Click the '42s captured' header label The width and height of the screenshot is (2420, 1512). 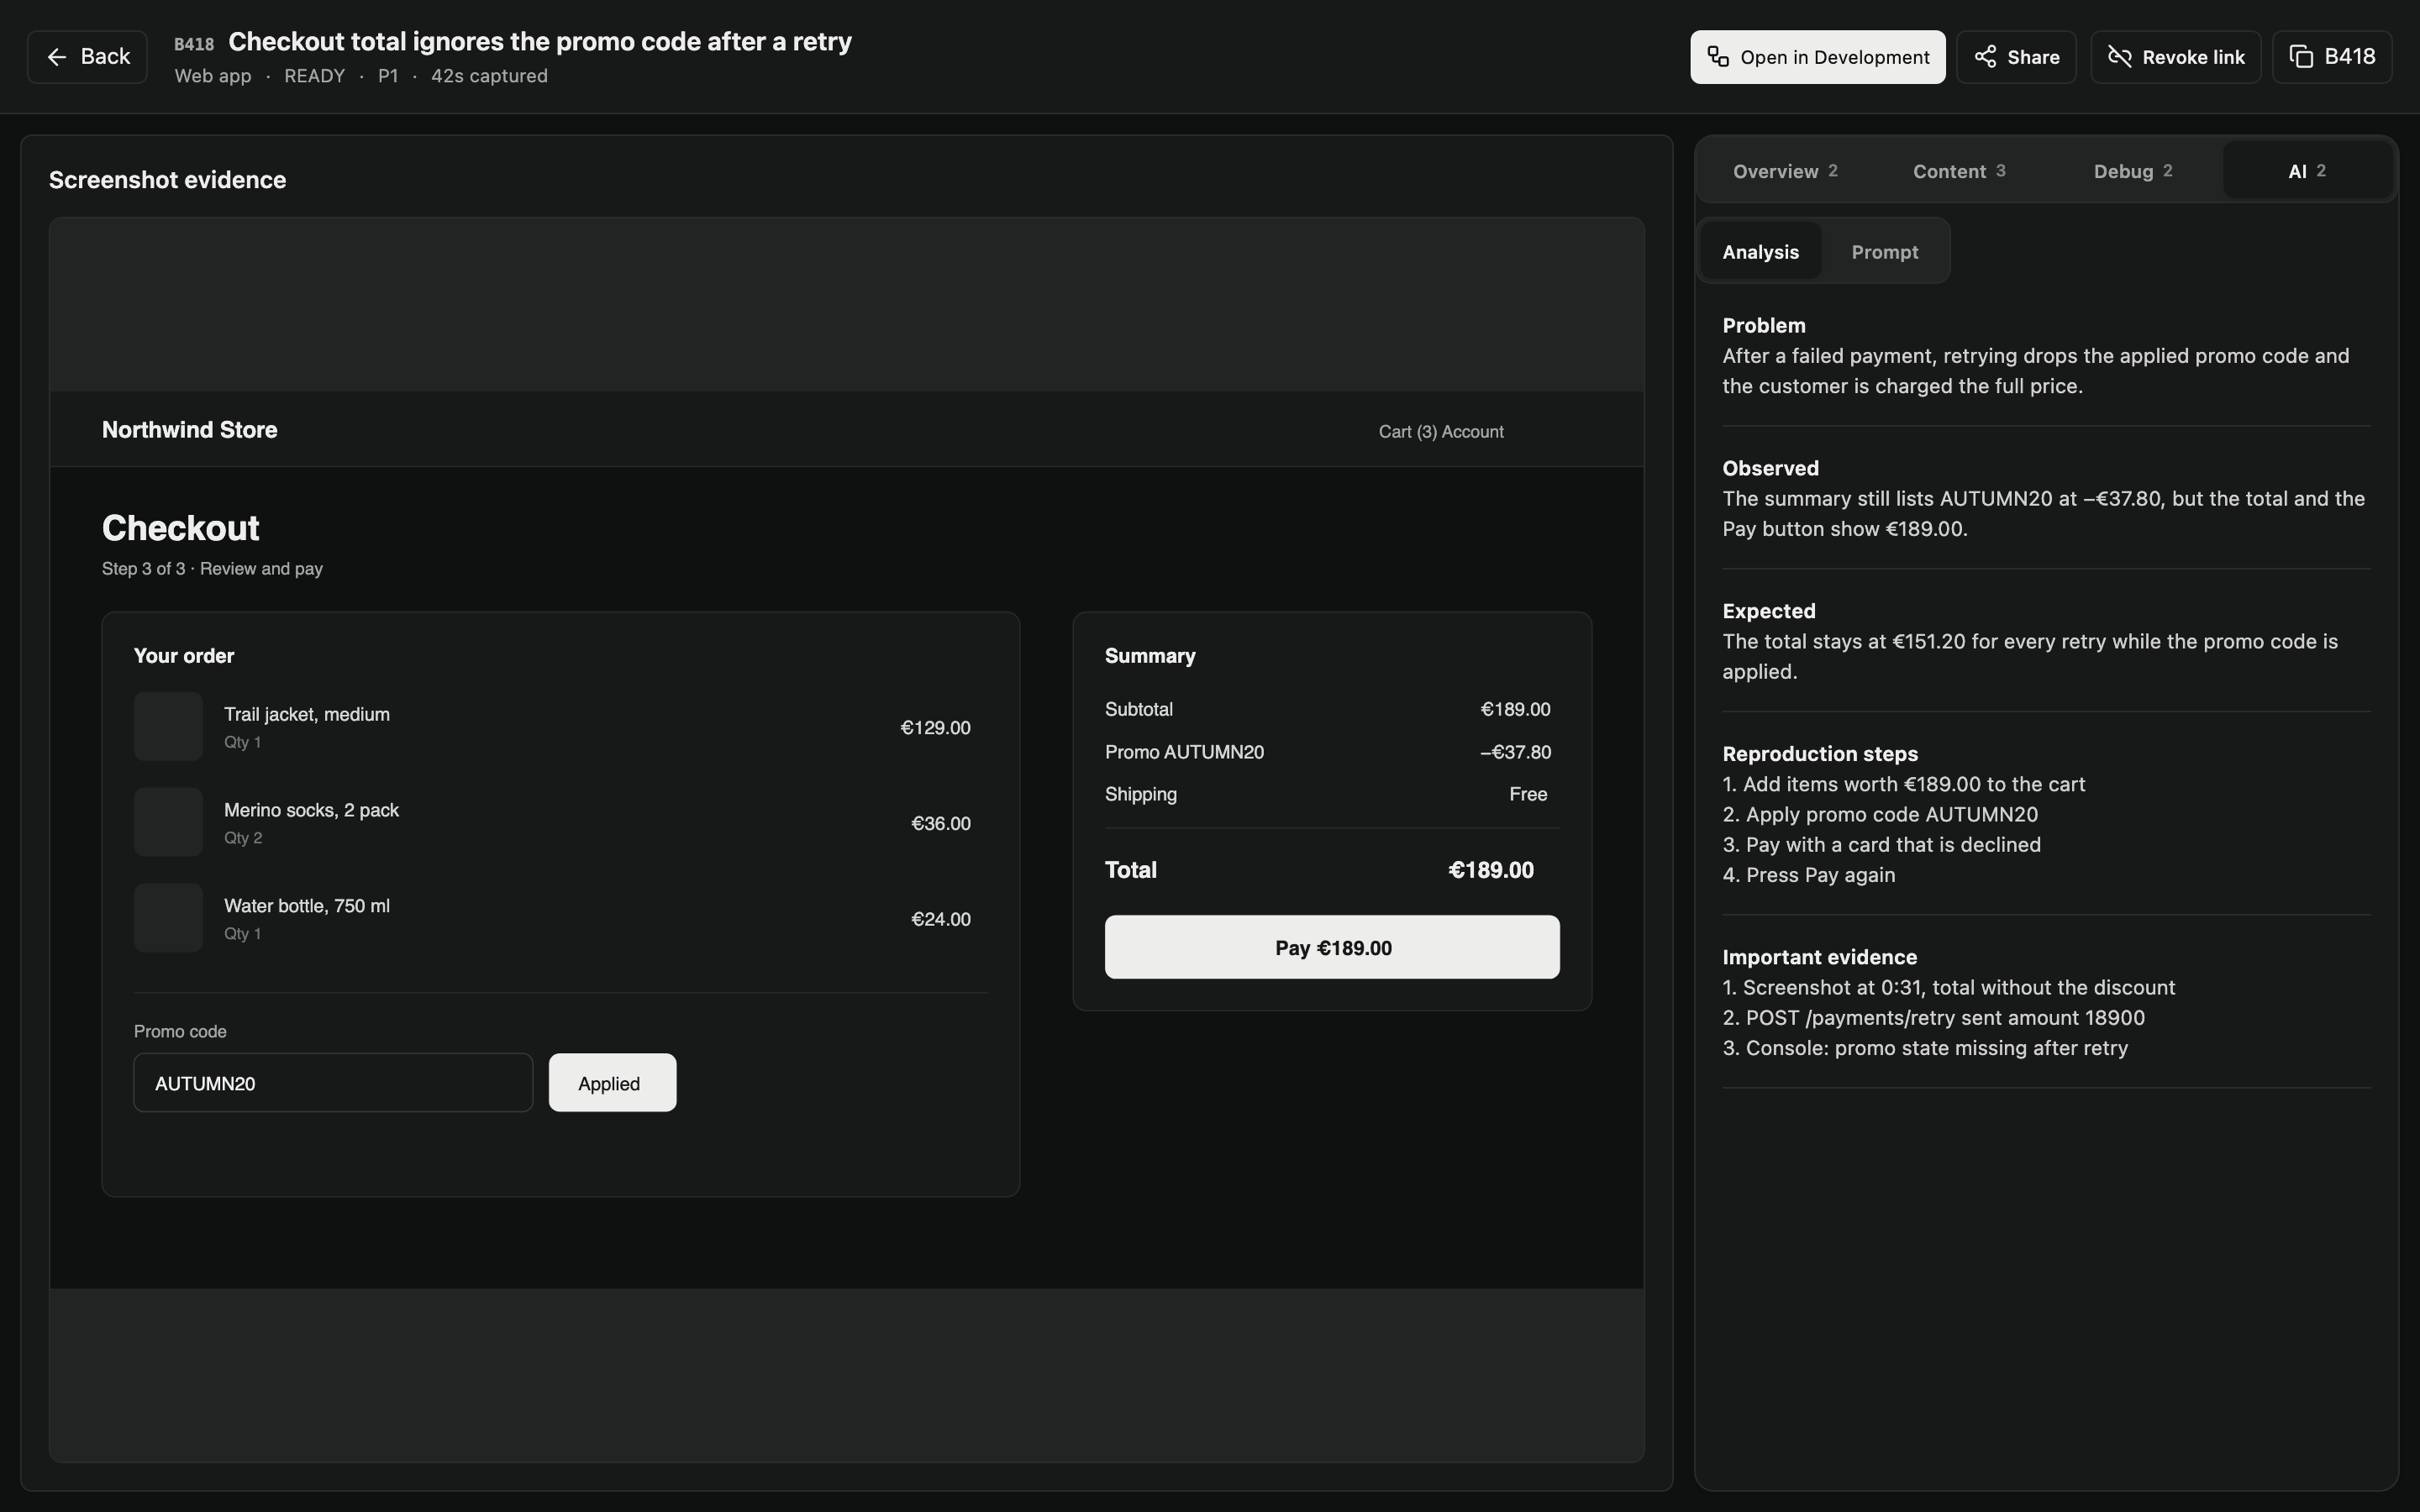tap(489, 76)
